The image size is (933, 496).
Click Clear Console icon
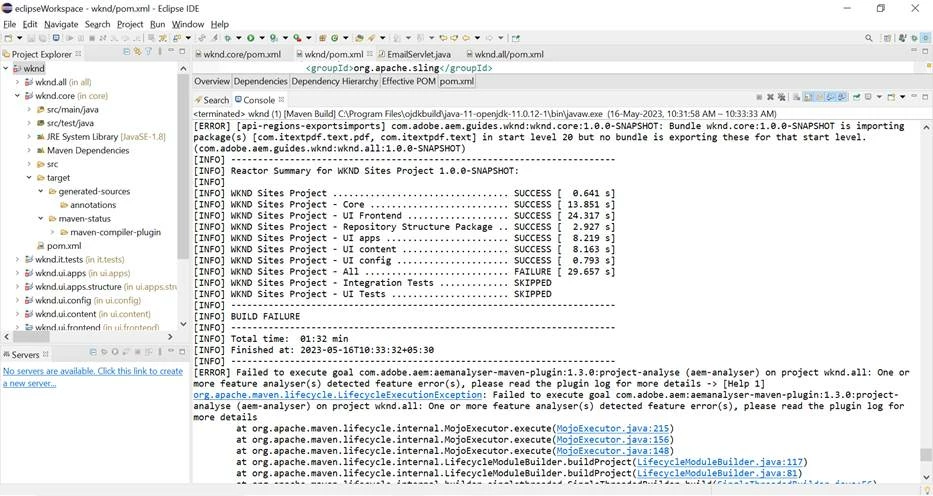coord(796,96)
